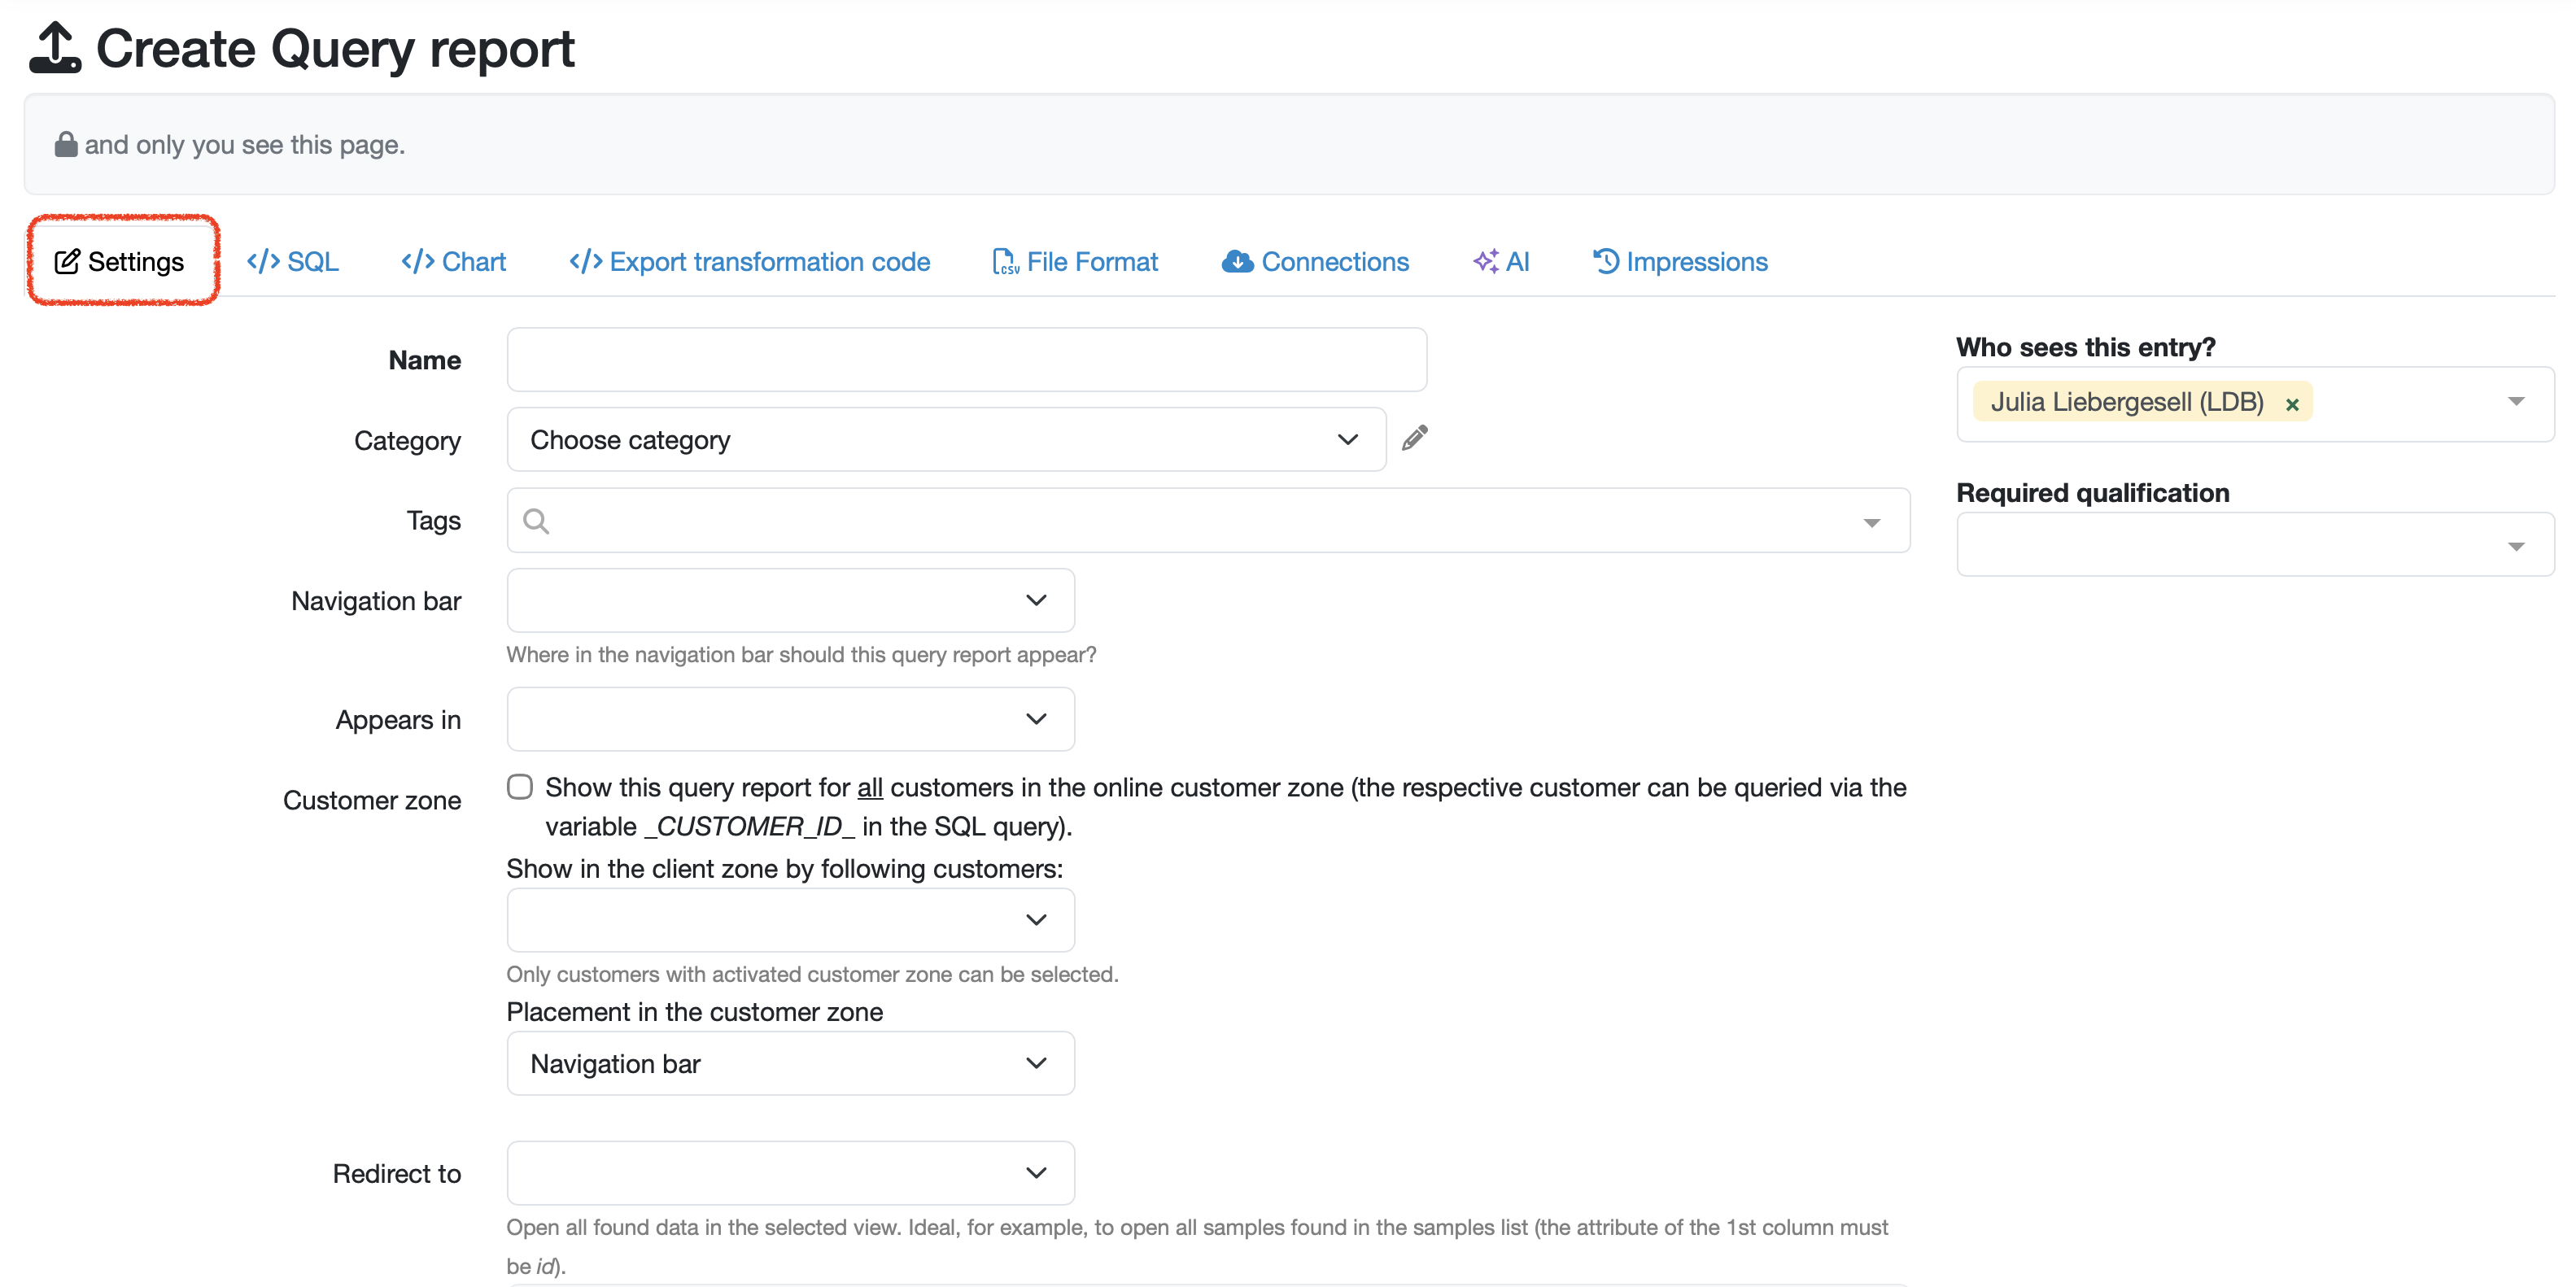Click the lock icon in the notice bar

(66, 145)
